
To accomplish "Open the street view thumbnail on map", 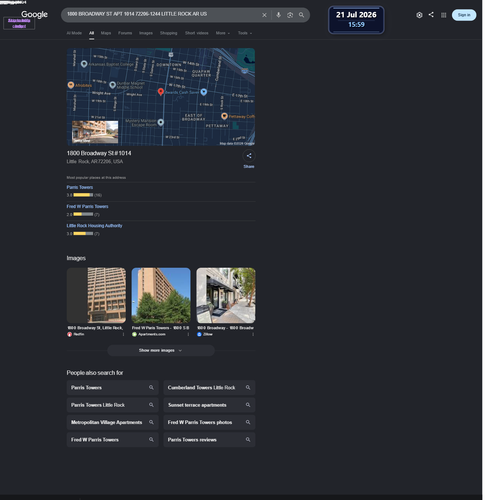I will pos(95,132).
